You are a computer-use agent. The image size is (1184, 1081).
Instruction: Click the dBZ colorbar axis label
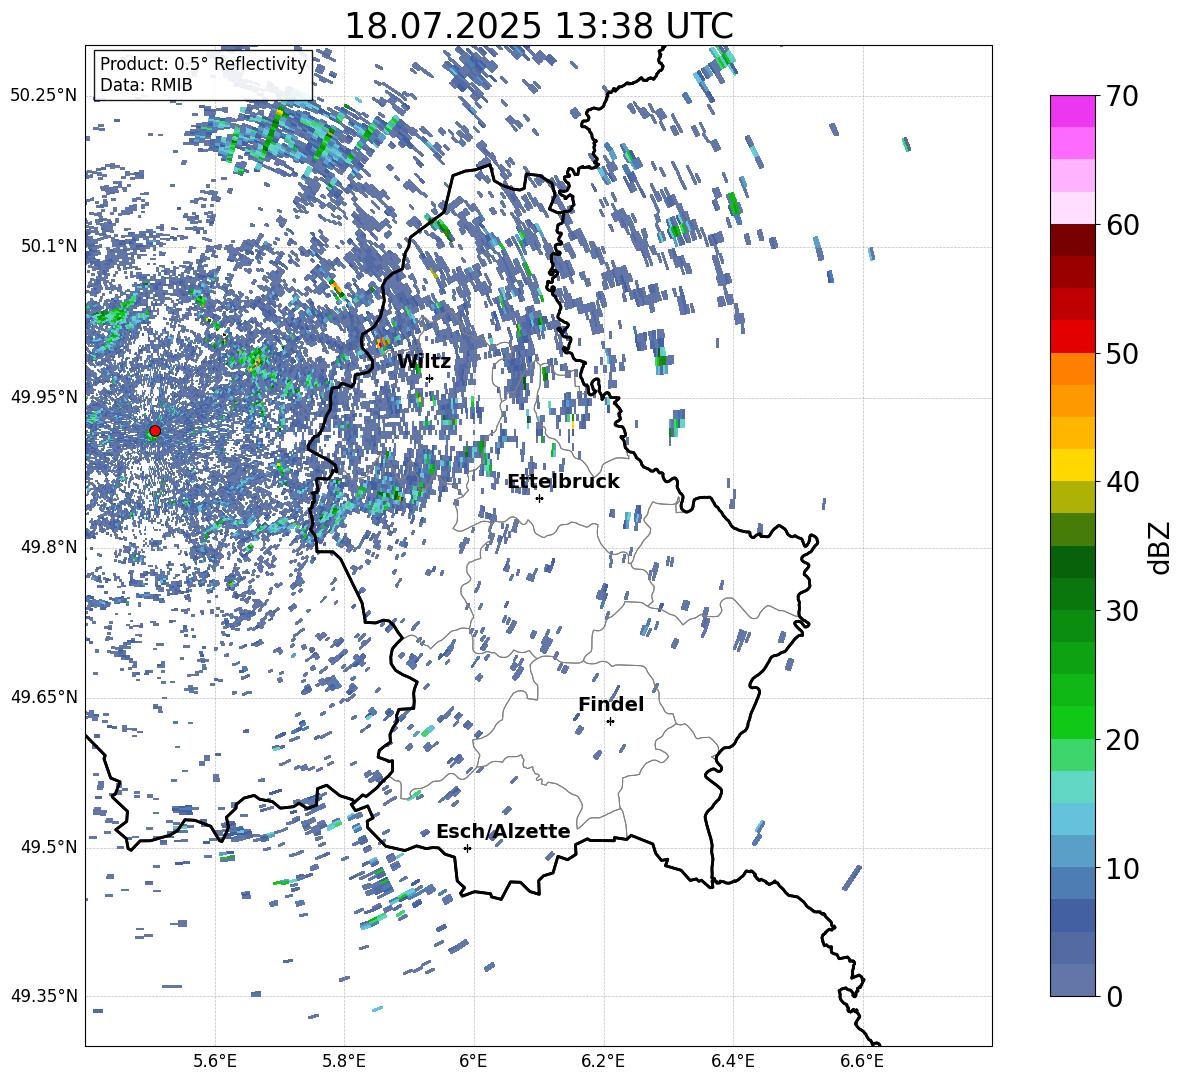coord(1160,547)
